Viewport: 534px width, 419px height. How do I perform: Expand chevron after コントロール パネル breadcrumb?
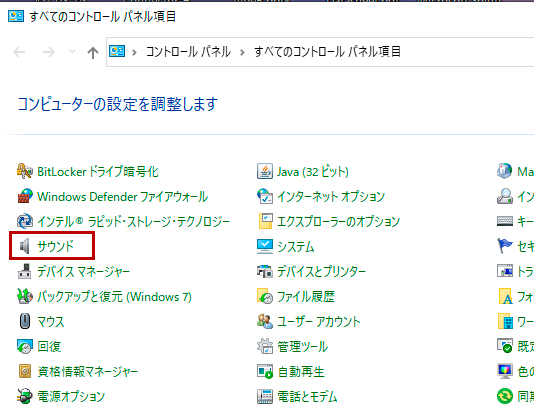click(242, 52)
